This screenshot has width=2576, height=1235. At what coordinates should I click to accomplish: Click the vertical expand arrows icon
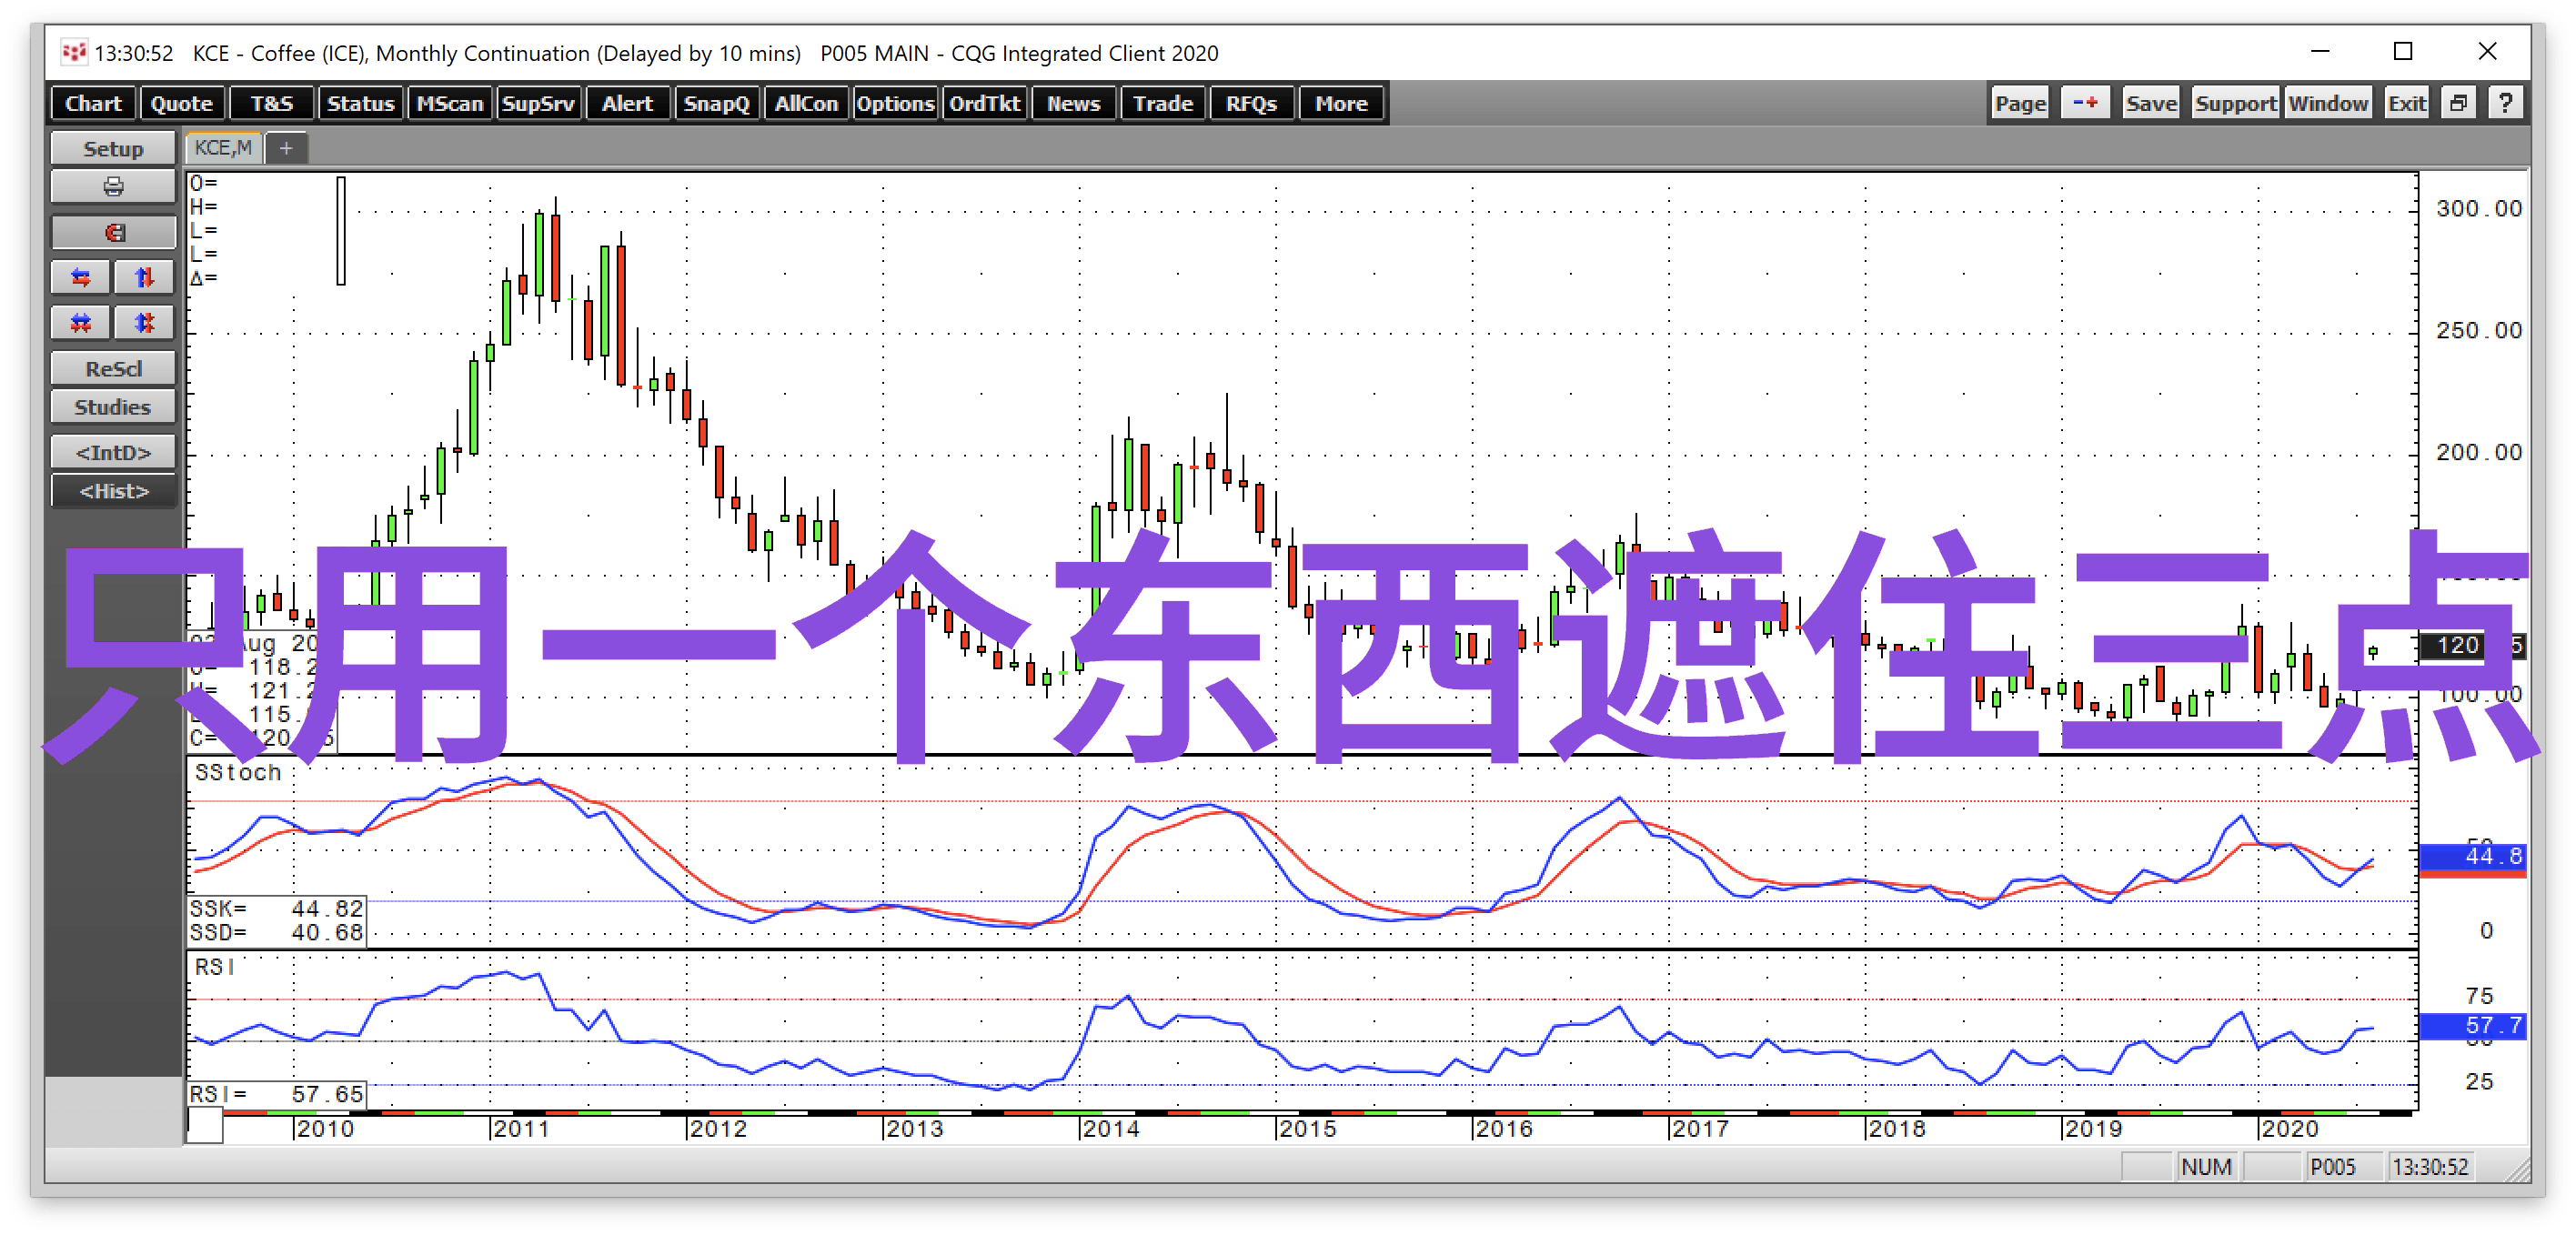(144, 277)
